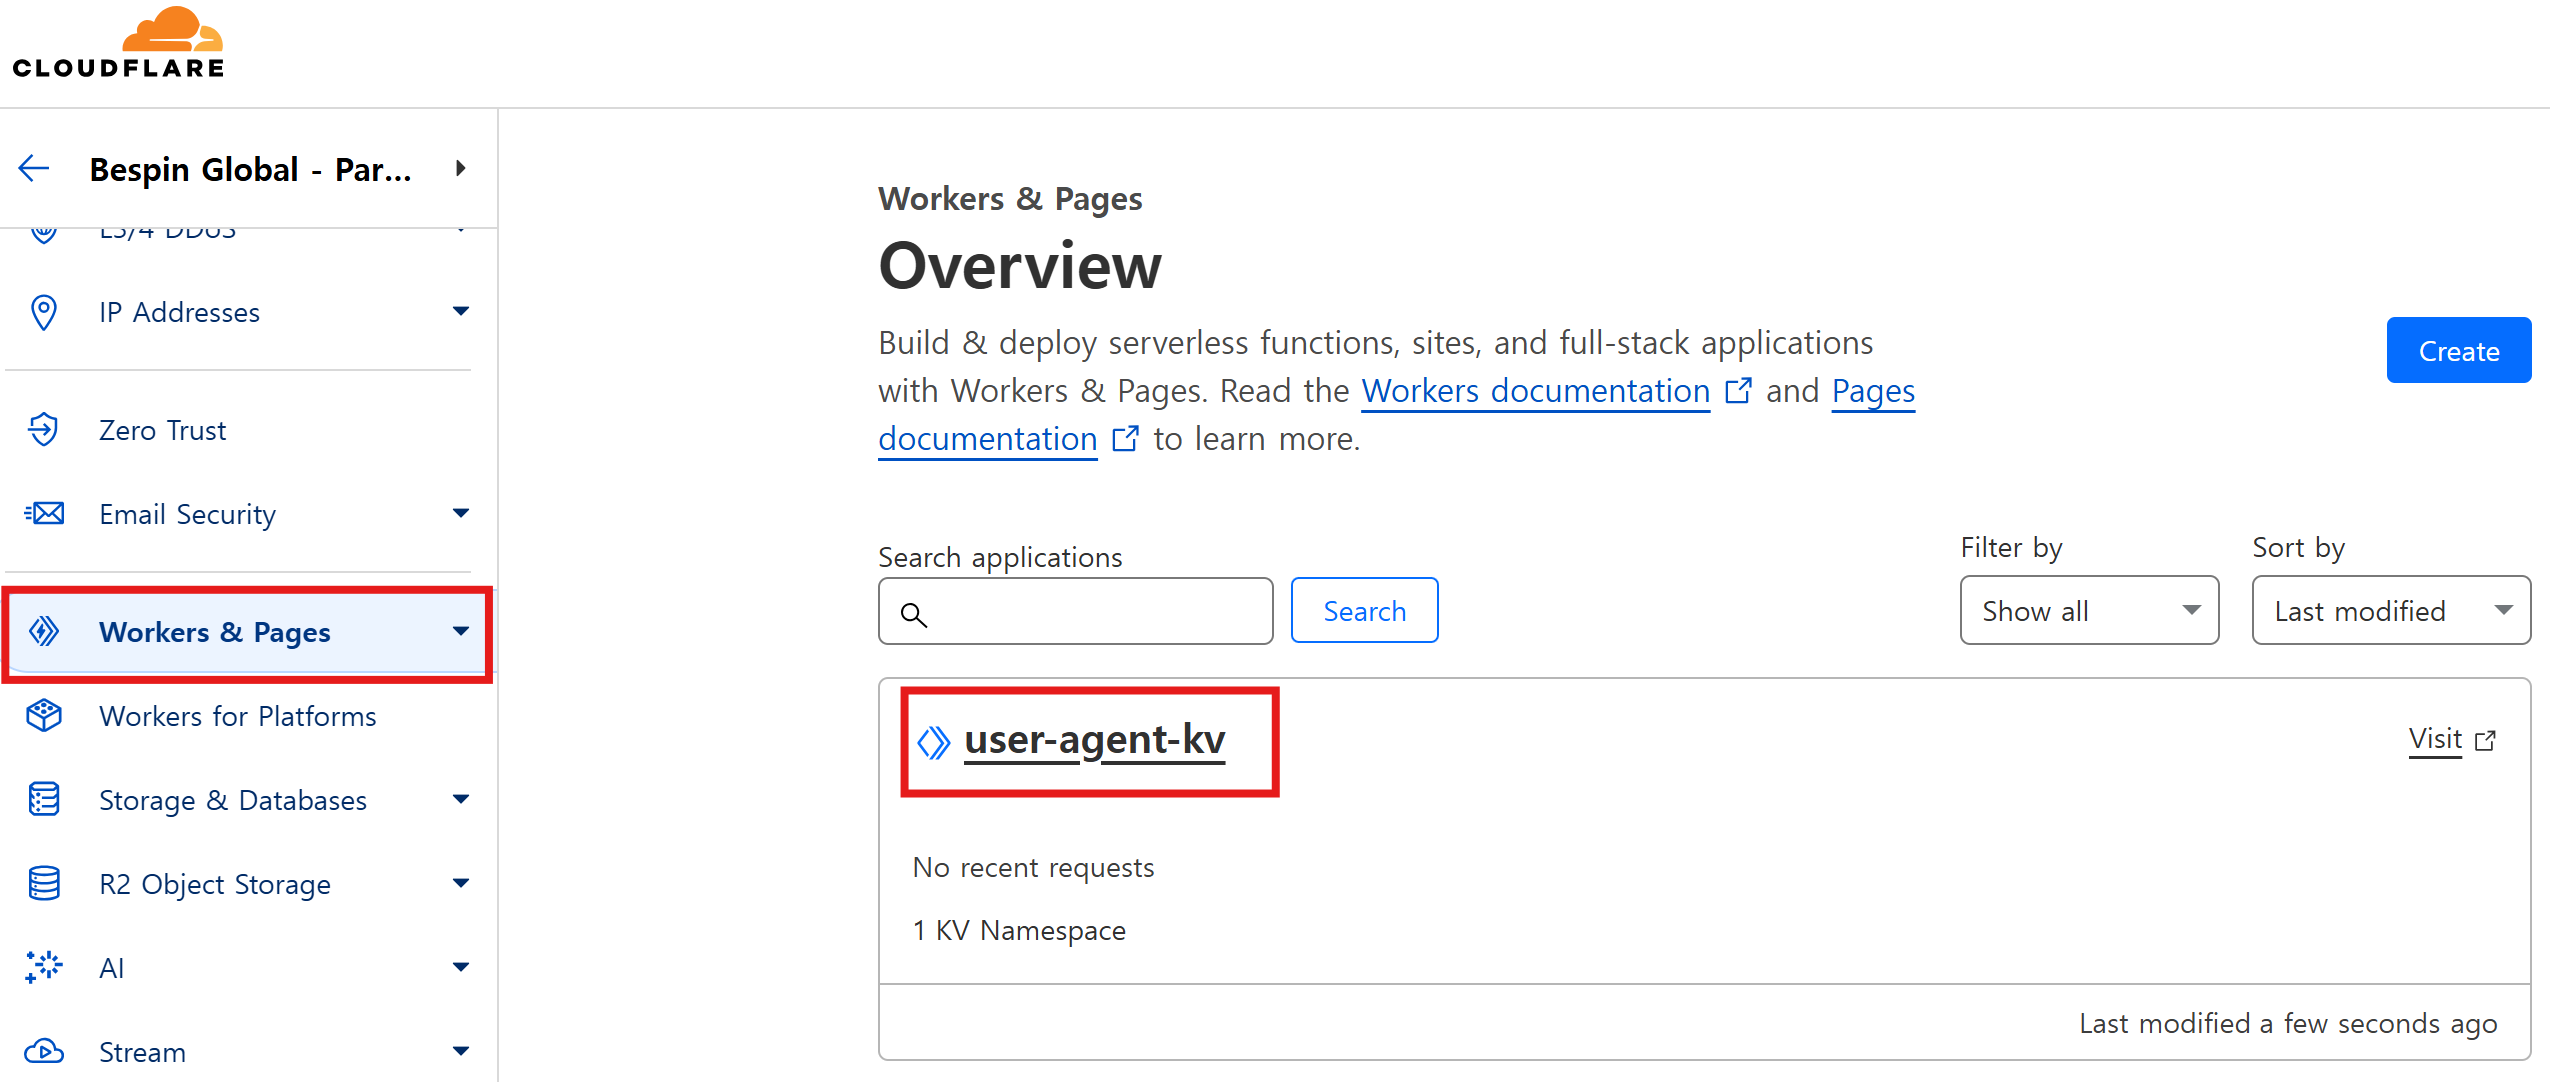Click the Workers for Platforms cube icon
This screenshot has height=1082, width=2550.
[x=44, y=716]
